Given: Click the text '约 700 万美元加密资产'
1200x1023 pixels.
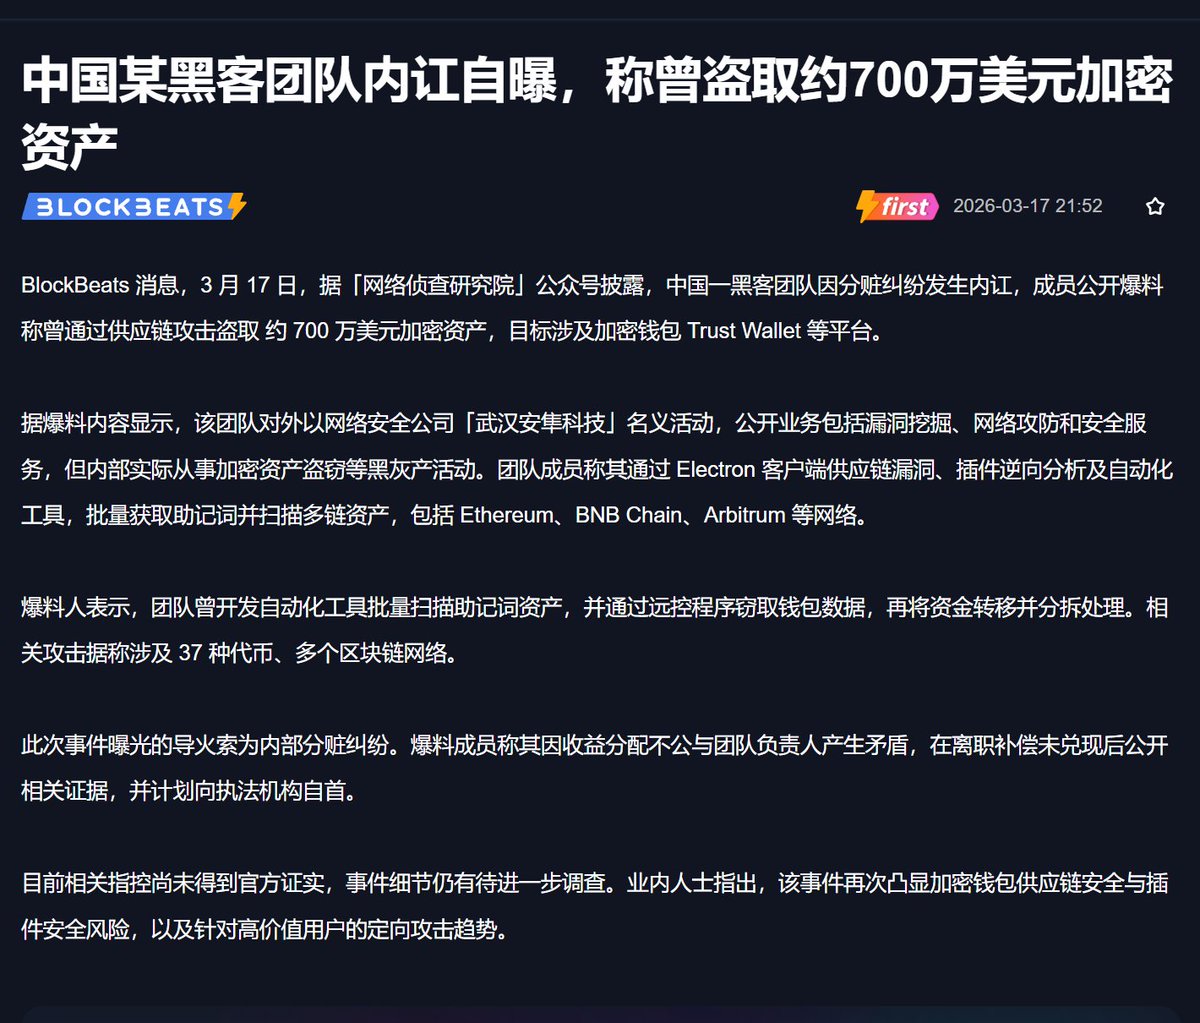Looking at the screenshot, I should (378, 331).
